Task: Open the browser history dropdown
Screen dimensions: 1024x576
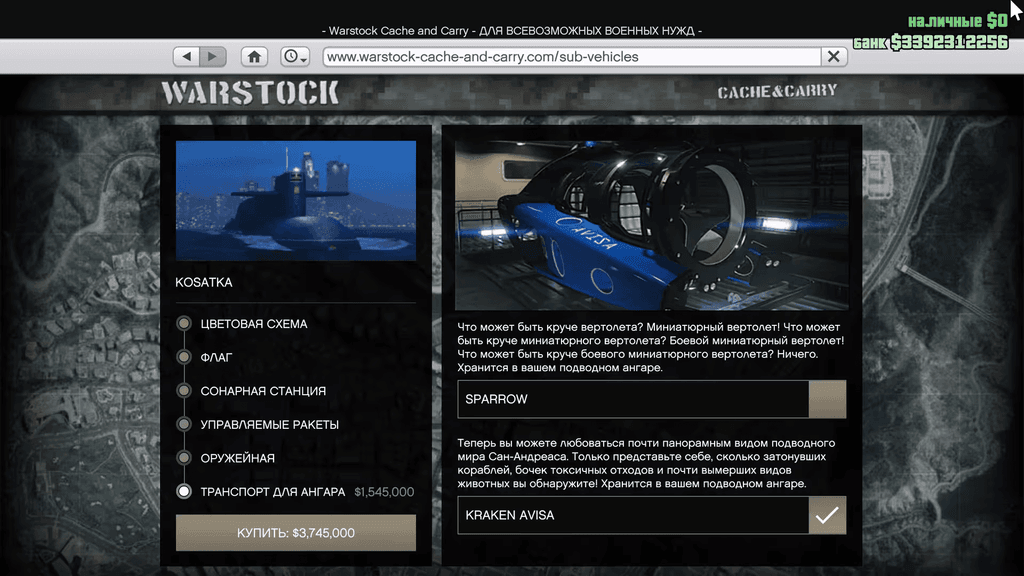Action: (x=295, y=57)
